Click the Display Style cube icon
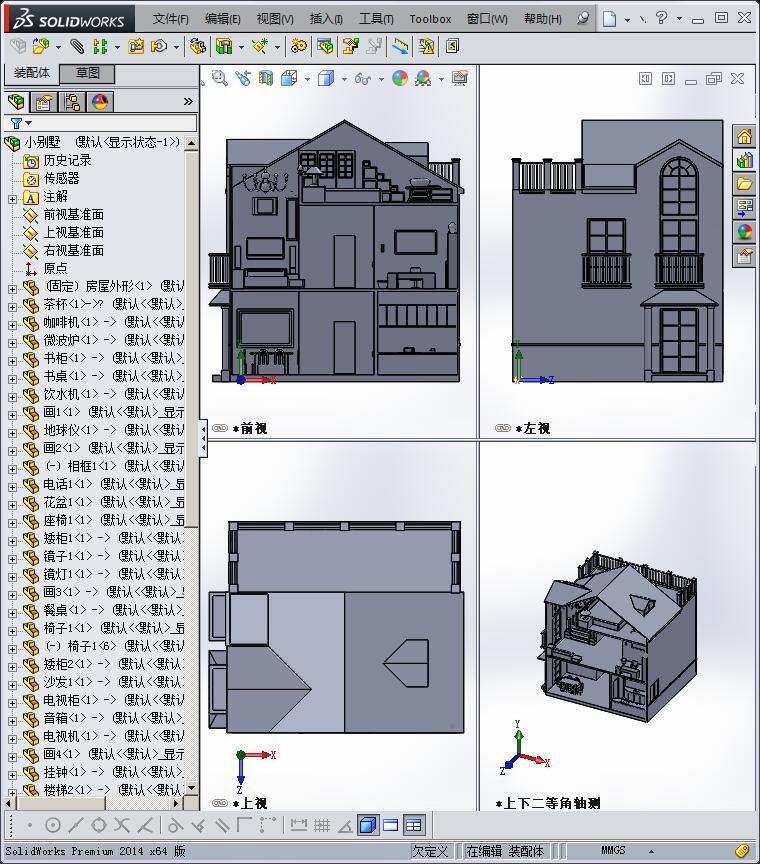The height and width of the screenshot is (864, 760). click(x=326, y=78)
